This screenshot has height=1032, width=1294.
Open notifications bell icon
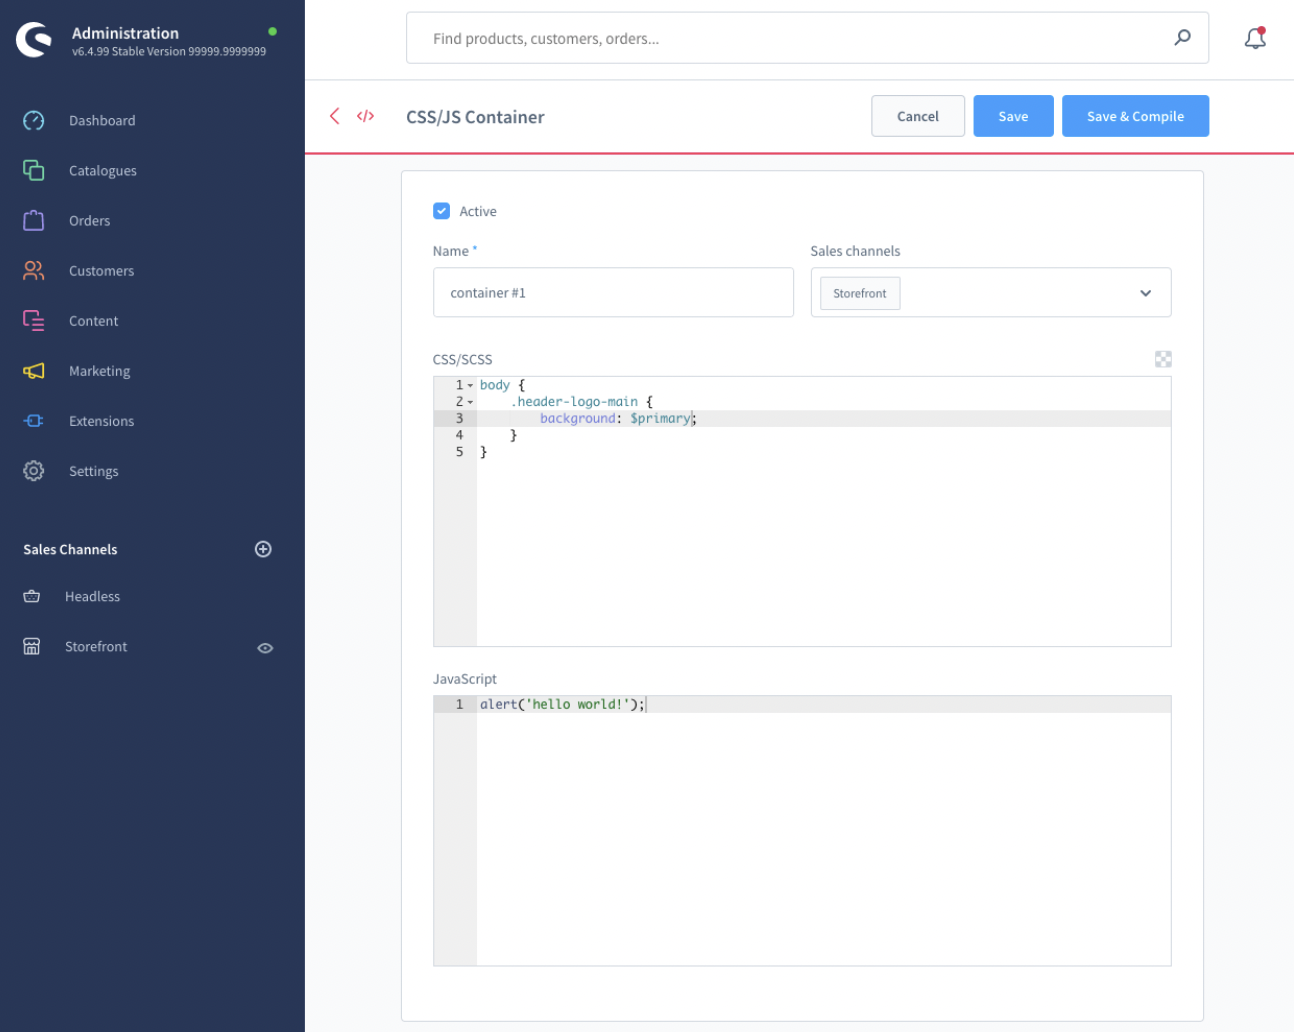[1255, 38]
